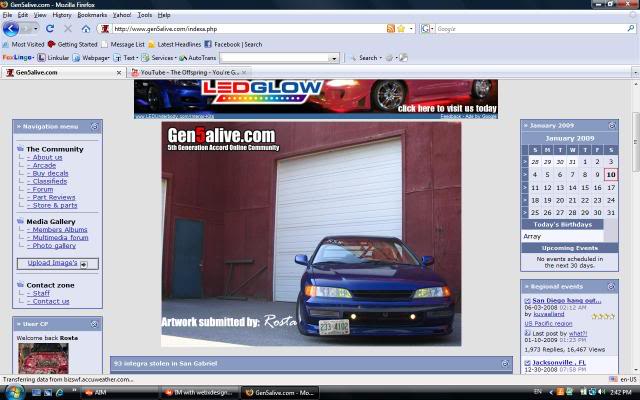Click the arrow icon next to Upload Image's
Screen dimensions: 640x400
[x=84, y=264]
